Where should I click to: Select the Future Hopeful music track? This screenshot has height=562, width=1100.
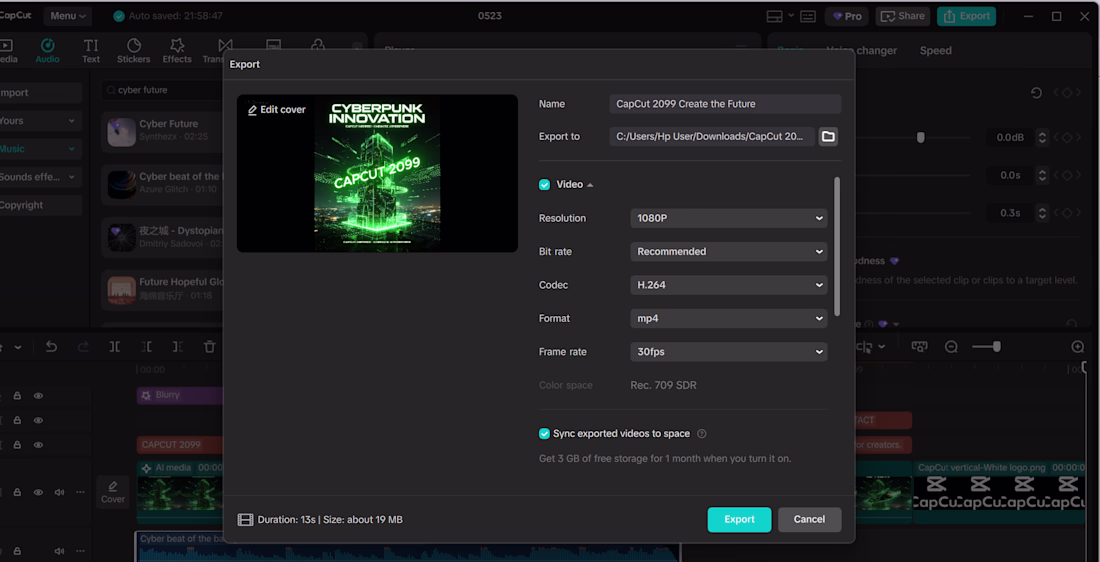click(163, 289)
